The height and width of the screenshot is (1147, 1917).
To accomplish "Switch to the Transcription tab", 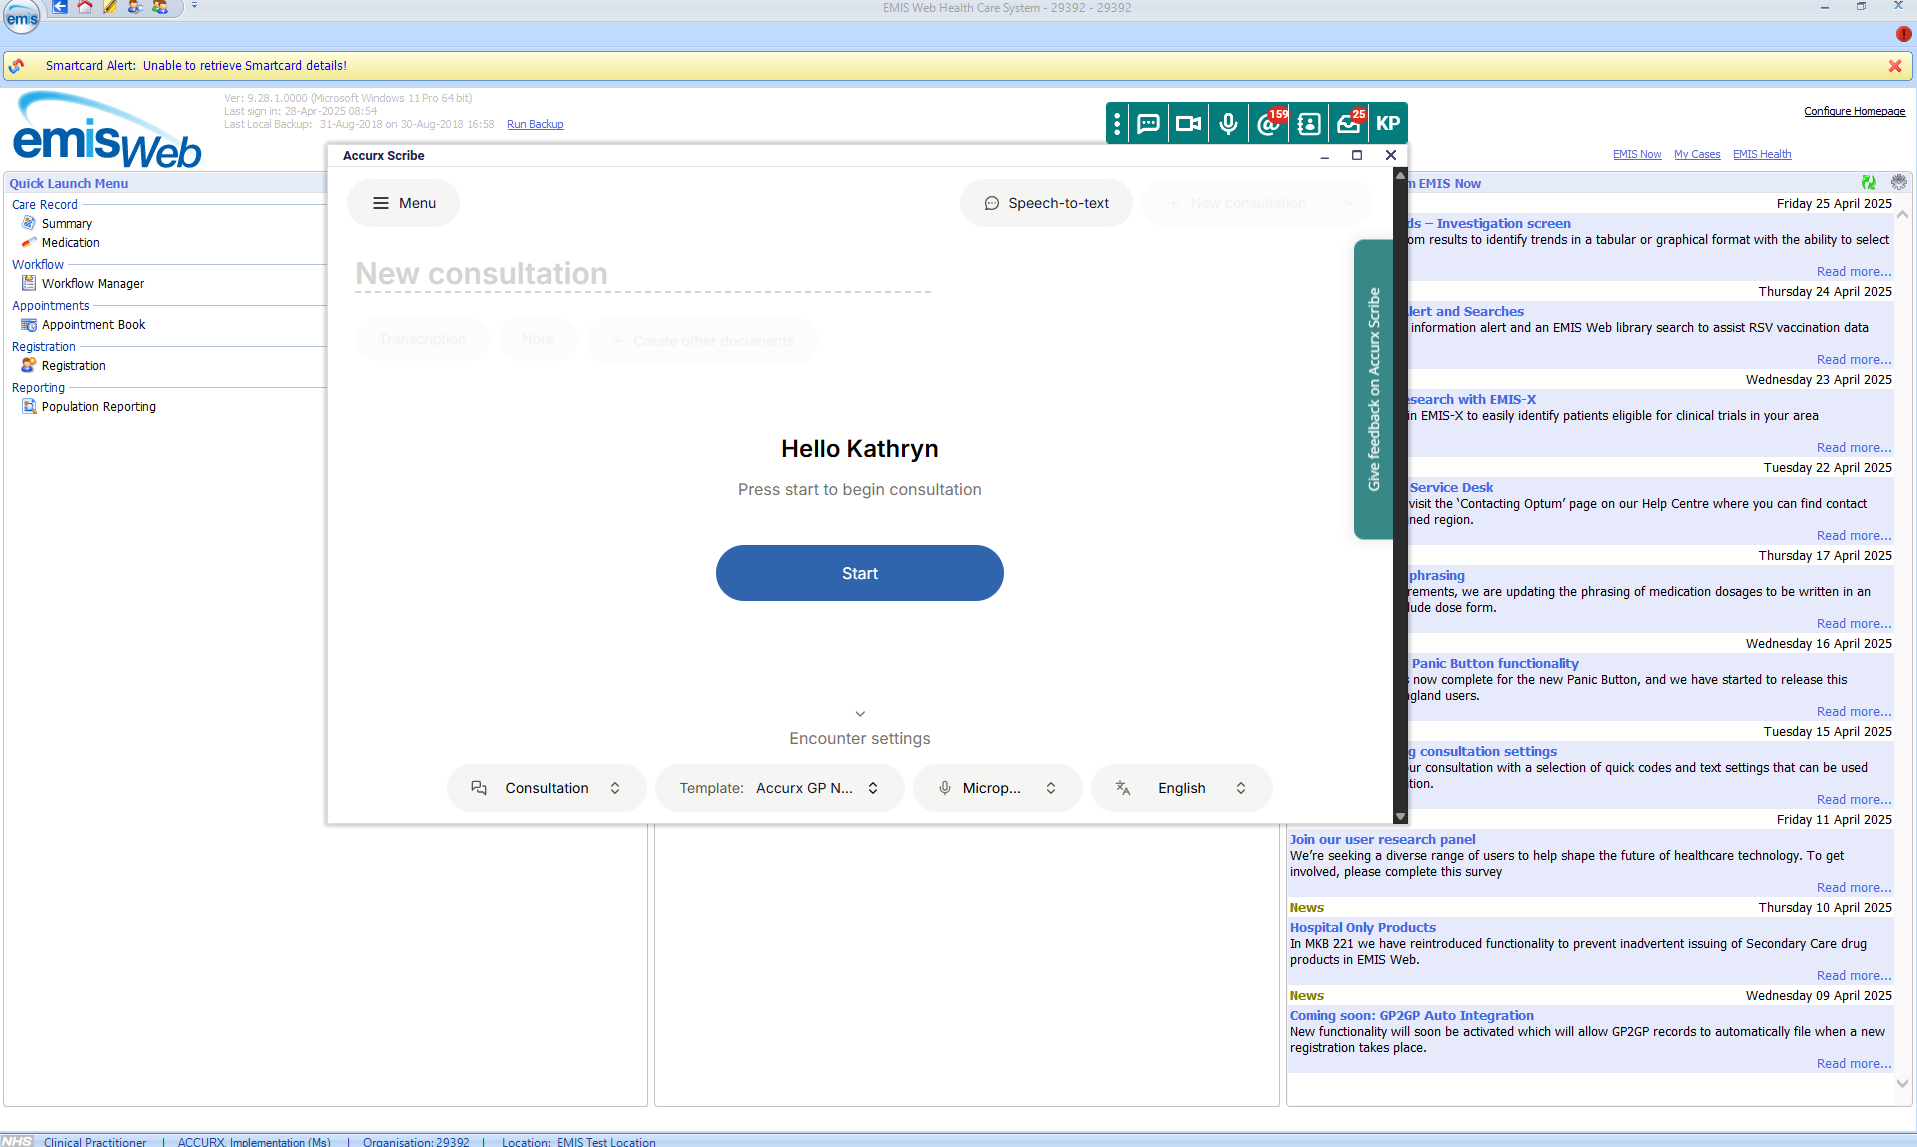I will (422, 340).
